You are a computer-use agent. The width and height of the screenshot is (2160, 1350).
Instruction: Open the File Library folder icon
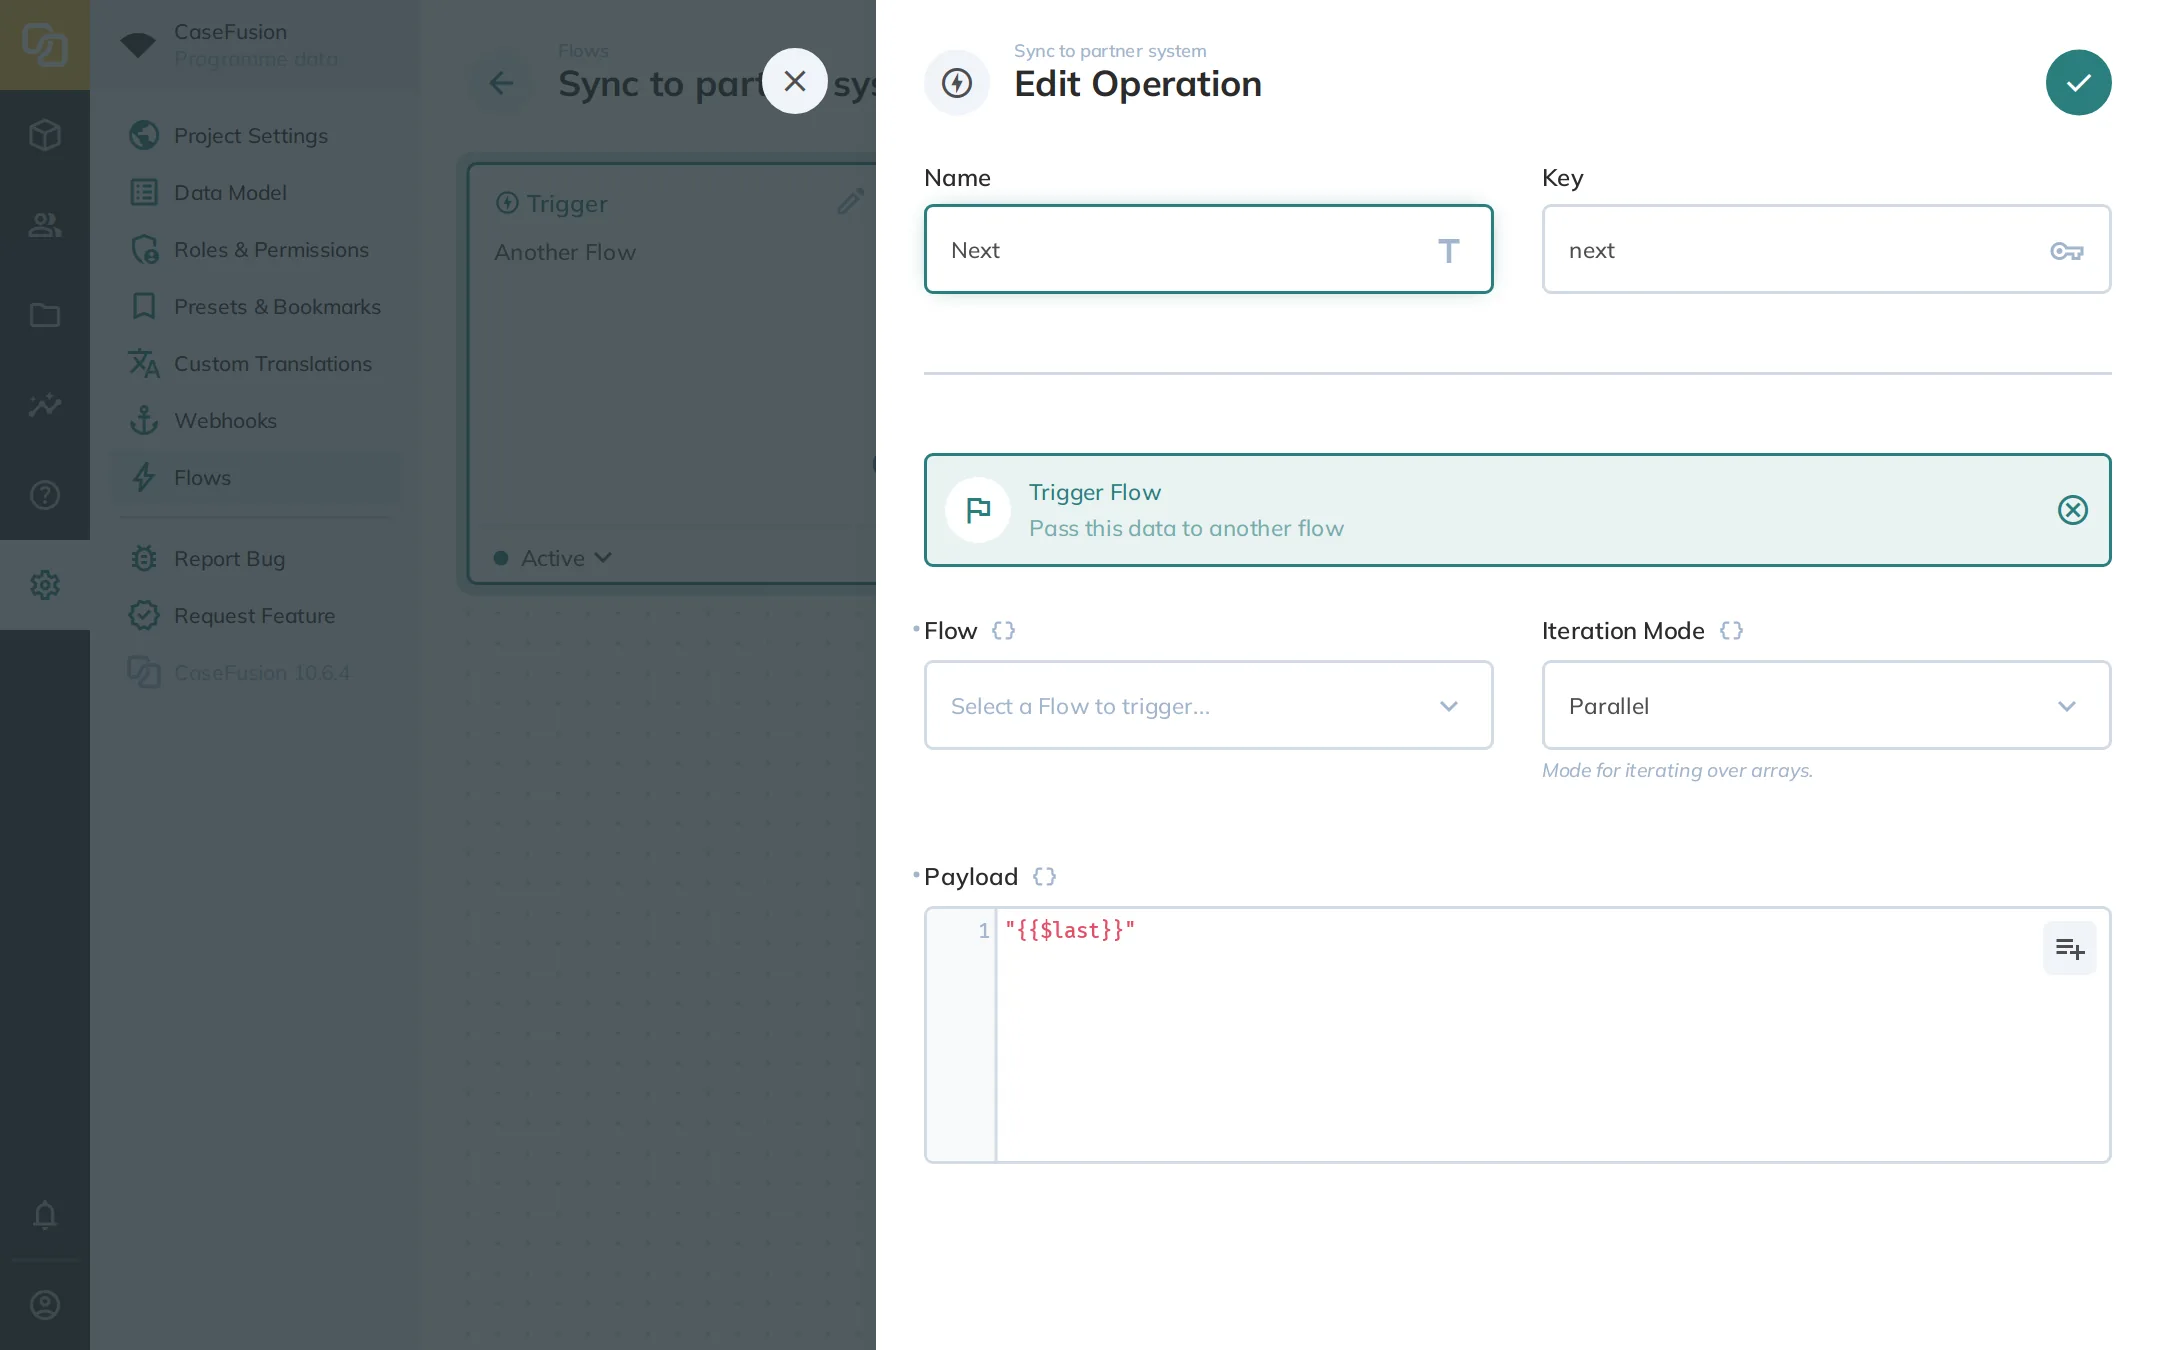coord(45,315)
